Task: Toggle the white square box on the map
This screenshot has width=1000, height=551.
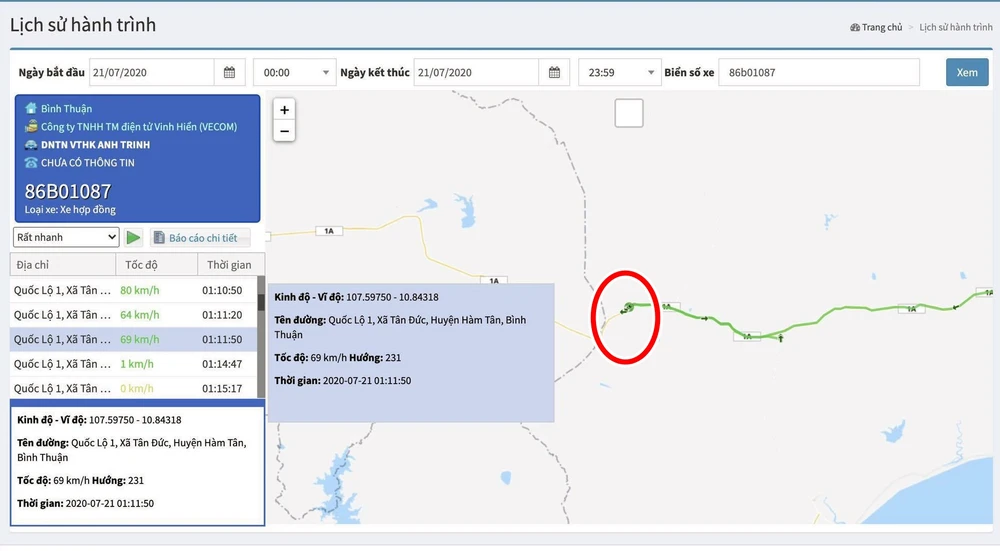Action: coord(628,114)
